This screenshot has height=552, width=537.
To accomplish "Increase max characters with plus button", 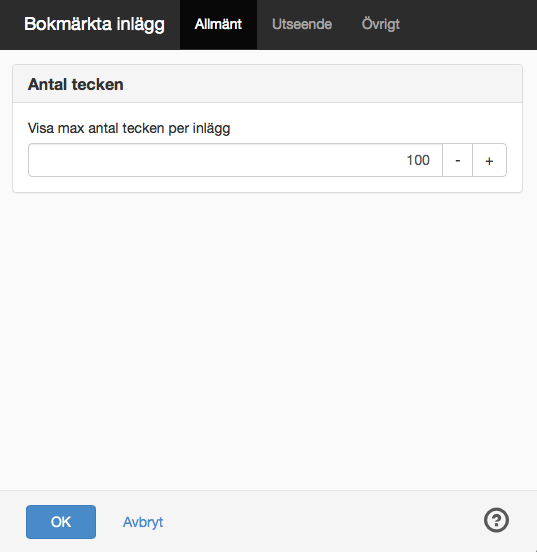I will pyautogui.click(x=489, y=160).
